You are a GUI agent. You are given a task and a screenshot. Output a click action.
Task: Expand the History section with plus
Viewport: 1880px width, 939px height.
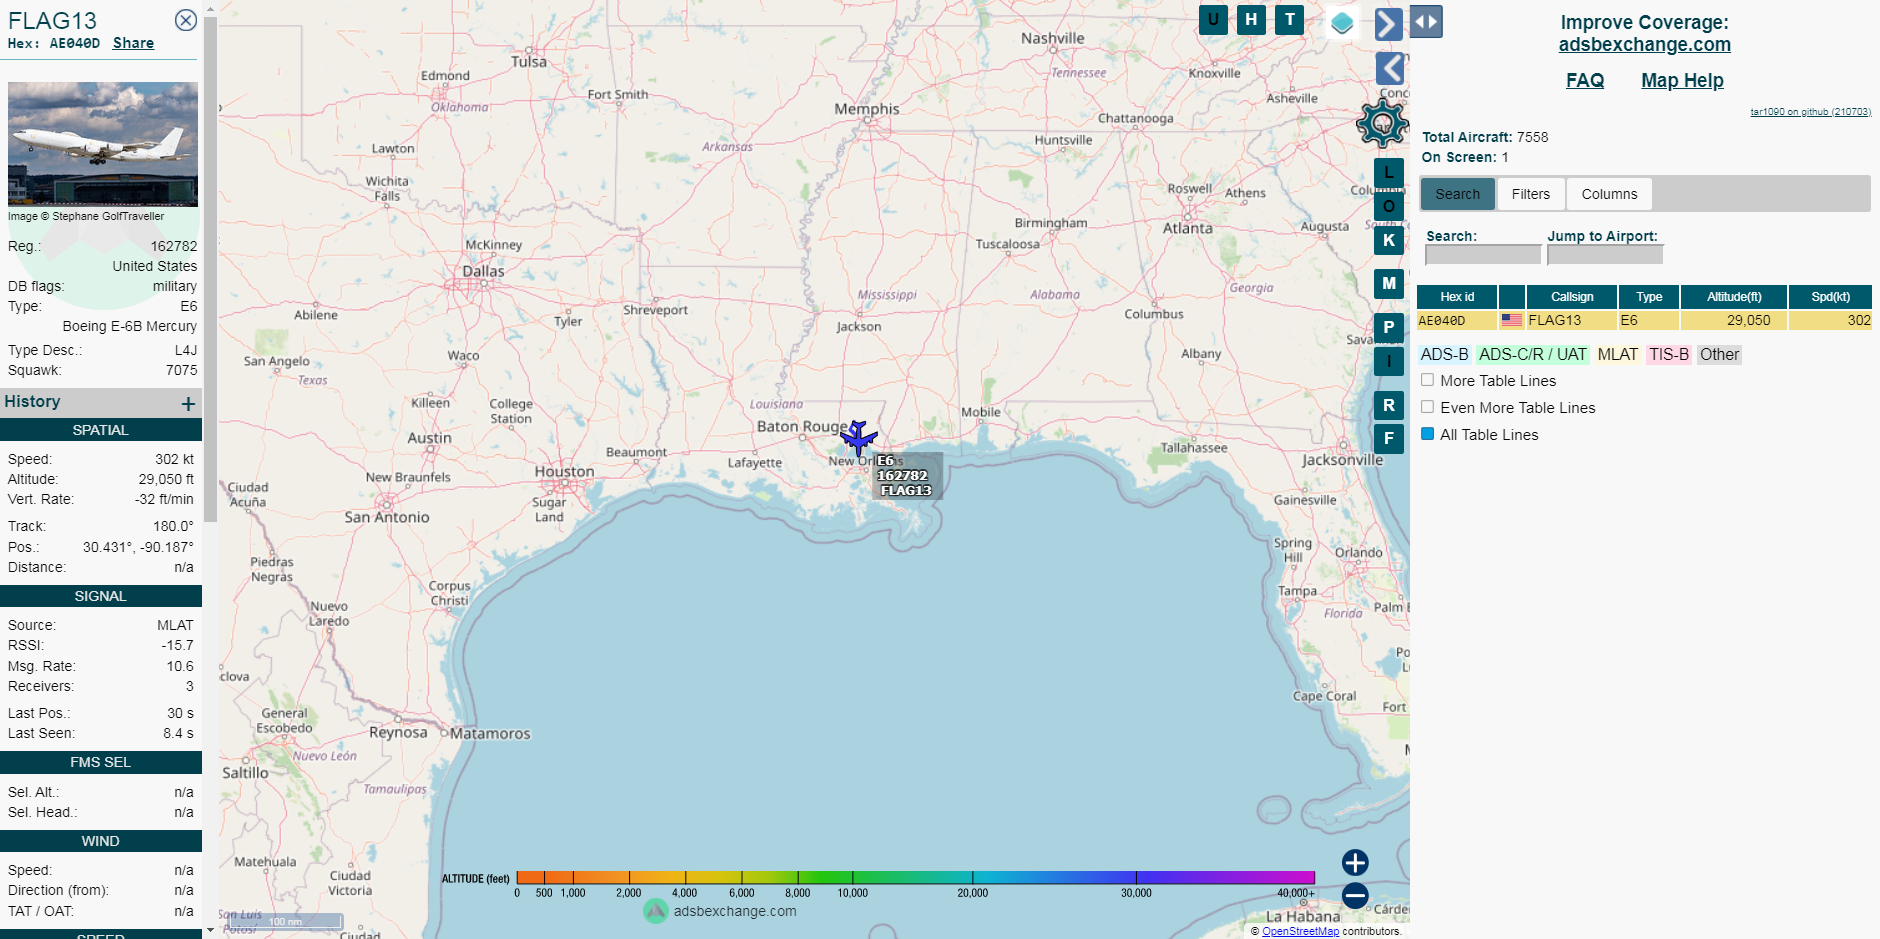pos(188,403)
